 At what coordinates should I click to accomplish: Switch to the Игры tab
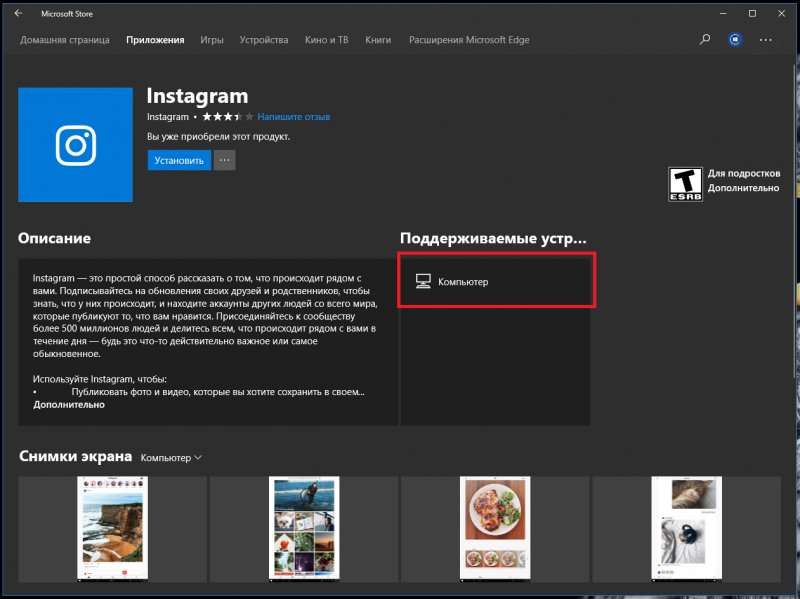[212, 40]
